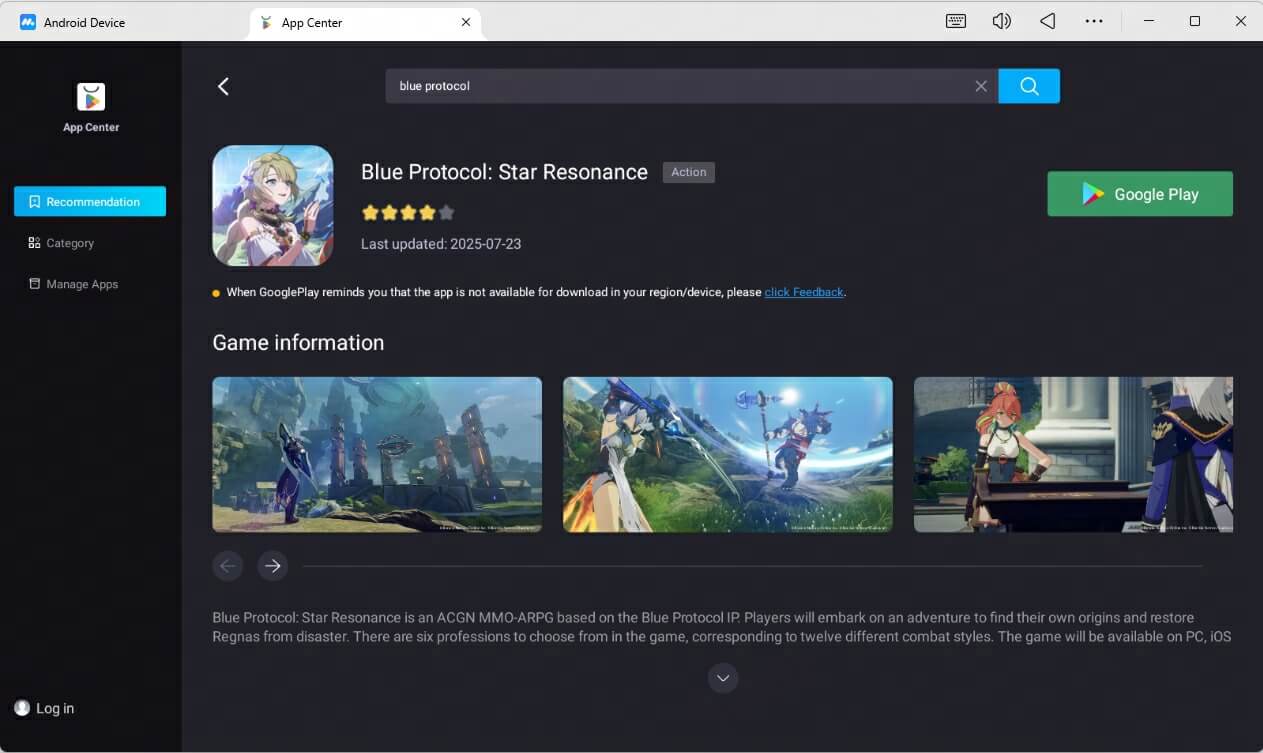Click the volume control icon
The height and width of the screenshot is (753, 1263).
tap(1001, 21)
